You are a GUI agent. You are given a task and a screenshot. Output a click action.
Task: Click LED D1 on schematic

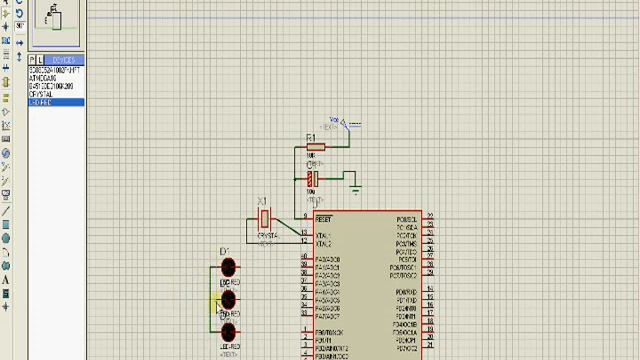(x=229, y=267)
